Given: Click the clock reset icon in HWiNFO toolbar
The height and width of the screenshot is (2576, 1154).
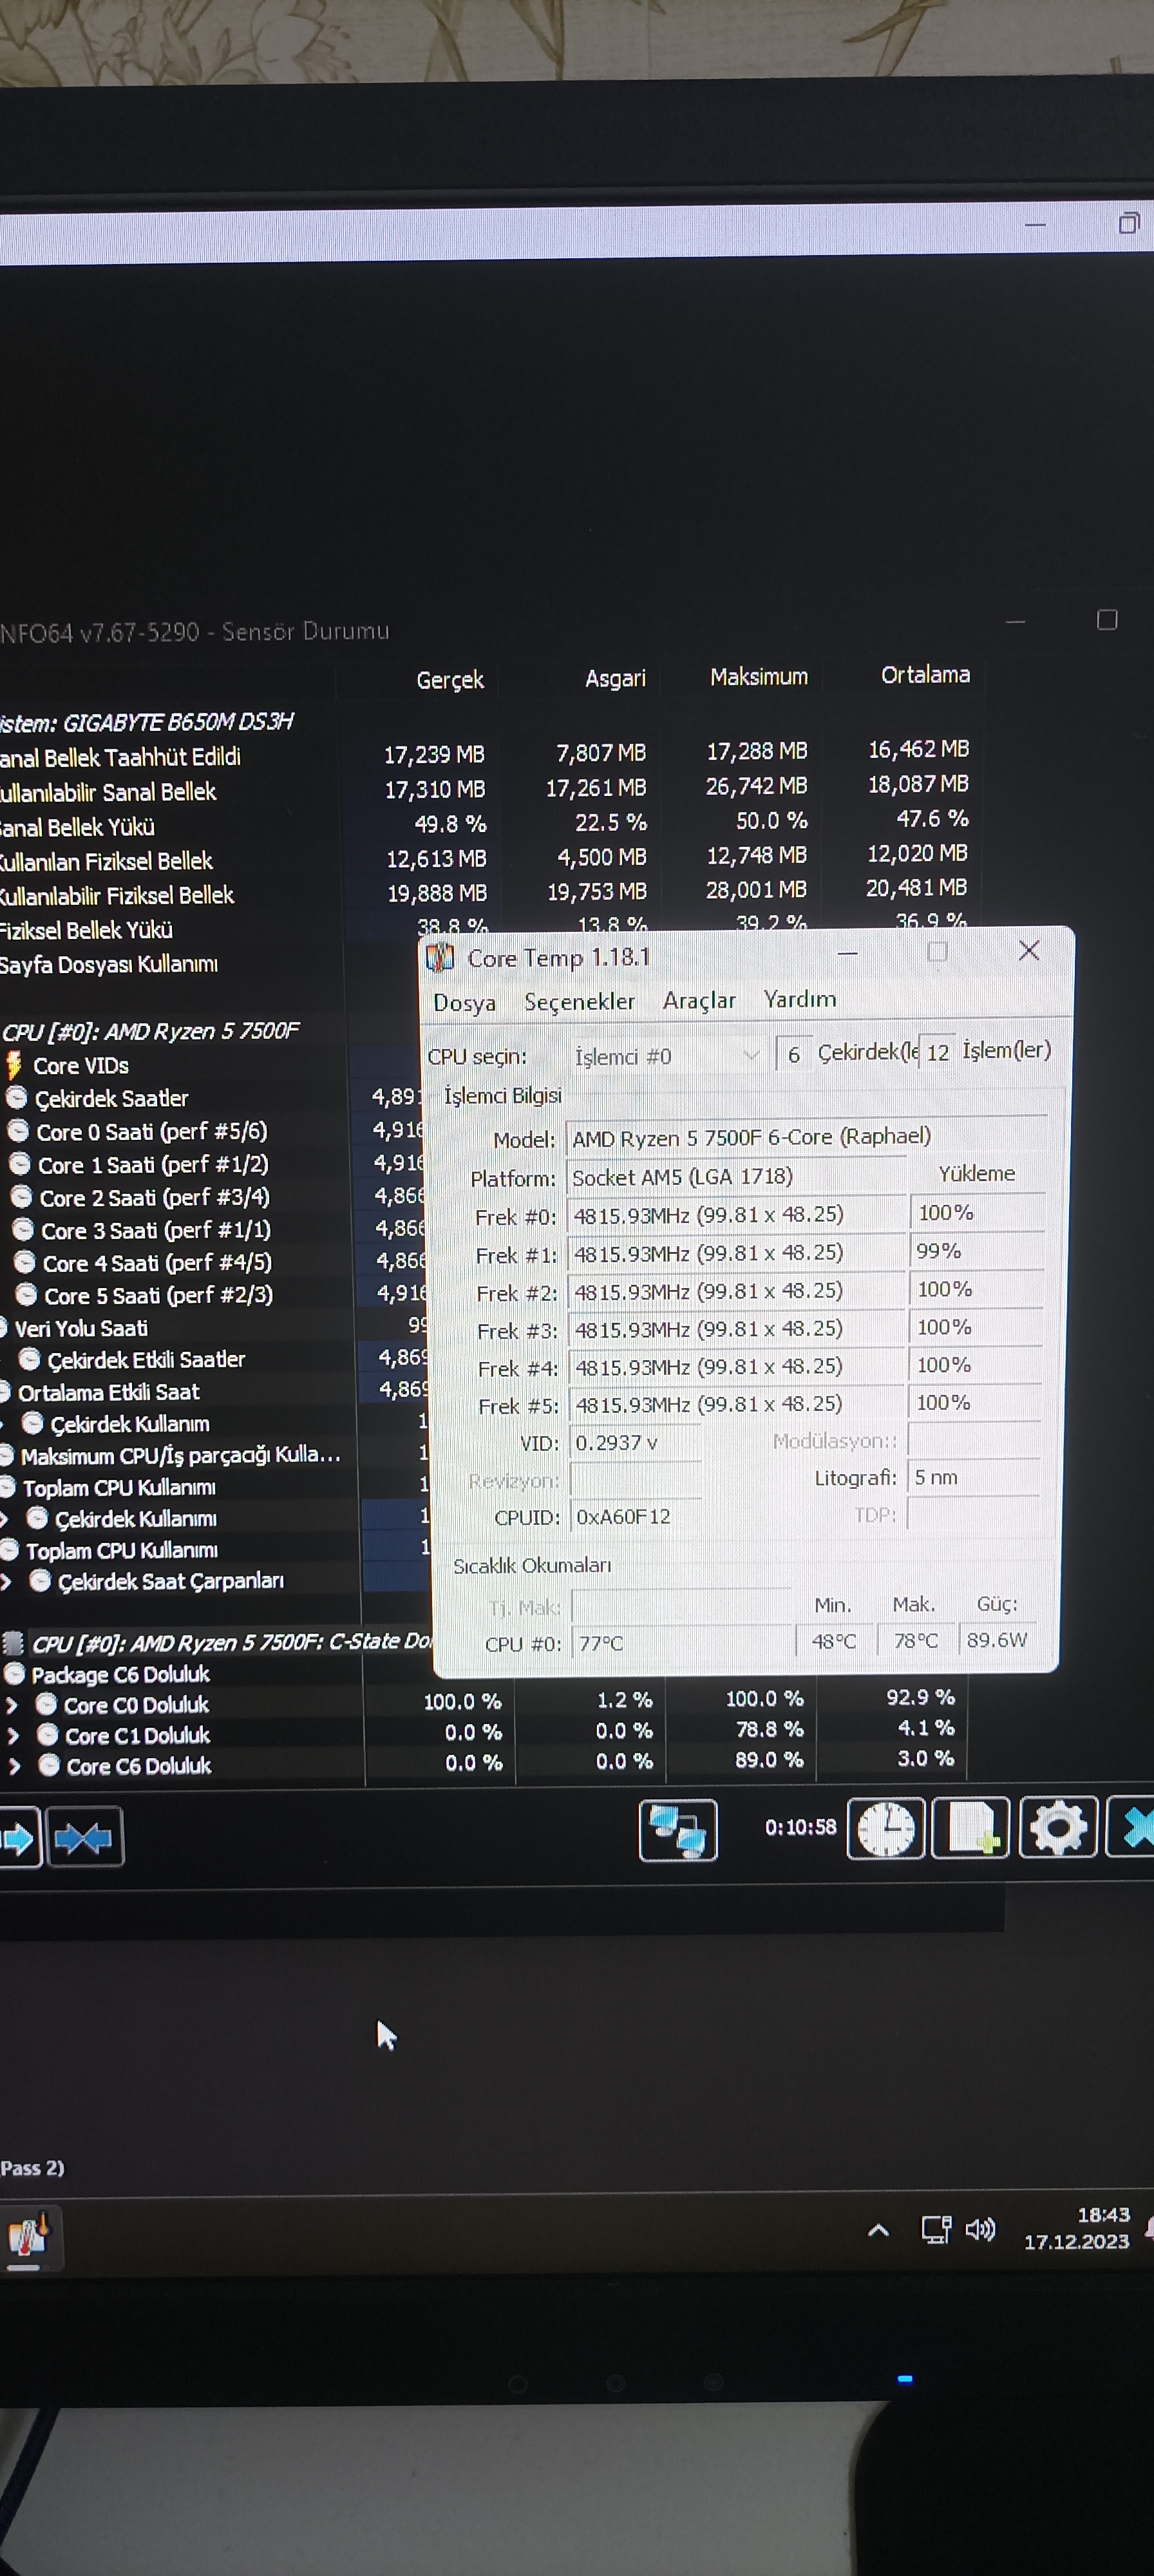Looking at the screenshot, I should (x=886, y=1830).
